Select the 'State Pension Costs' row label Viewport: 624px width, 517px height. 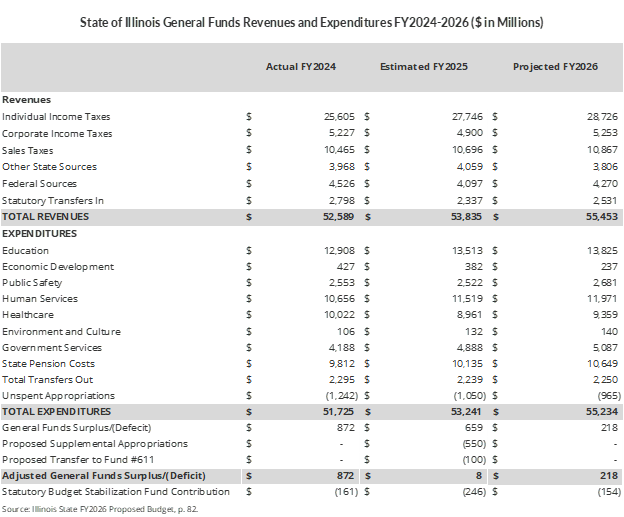(49, 364)
